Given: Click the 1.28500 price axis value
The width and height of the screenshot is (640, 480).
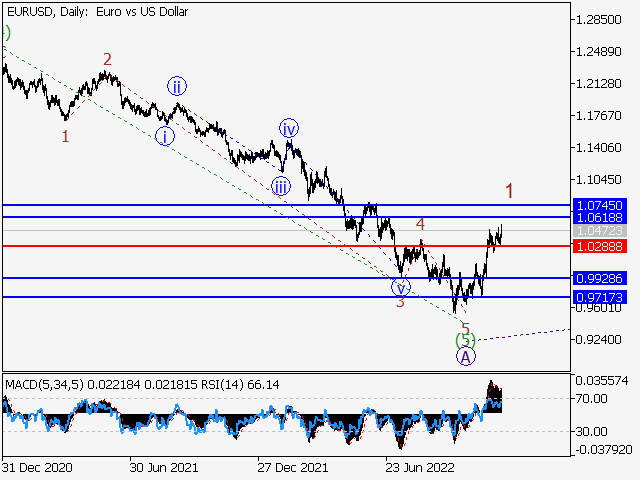Looking at the screenshot, I should (598, 20).
